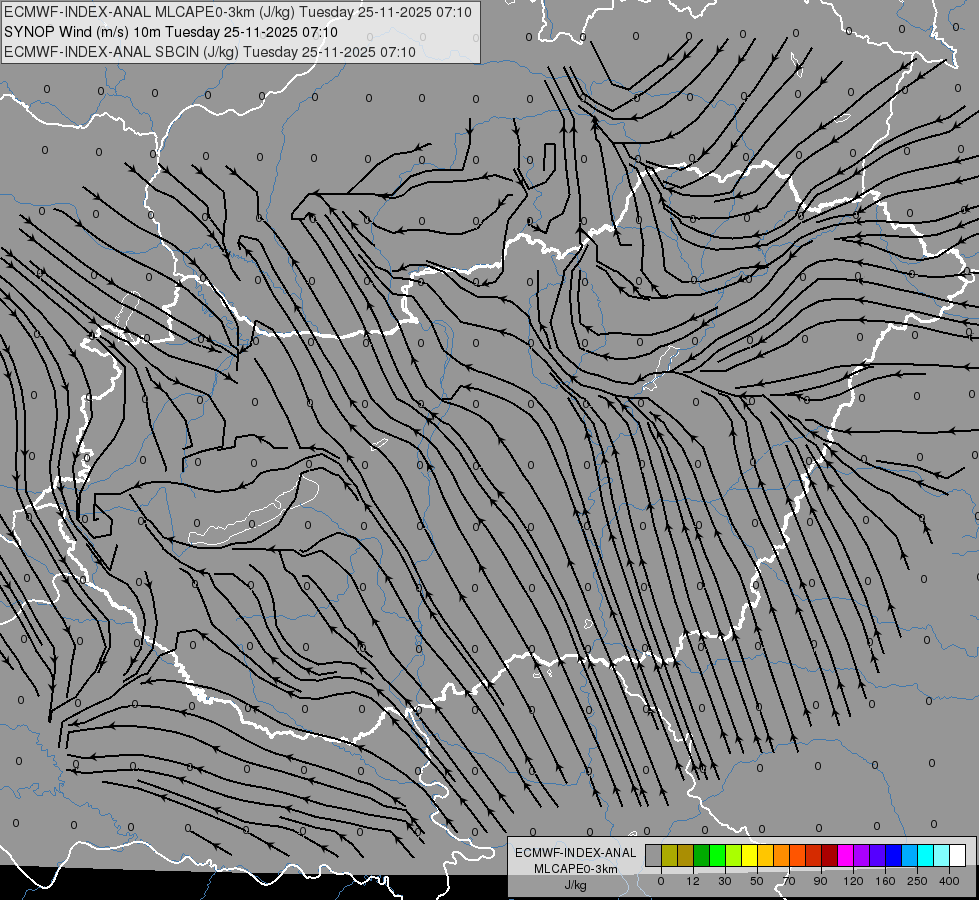This screenshot has width=979, height=900.
Task: Select the legend label 'MLCAPE0-3km'
Action: [x=575, y=869]
